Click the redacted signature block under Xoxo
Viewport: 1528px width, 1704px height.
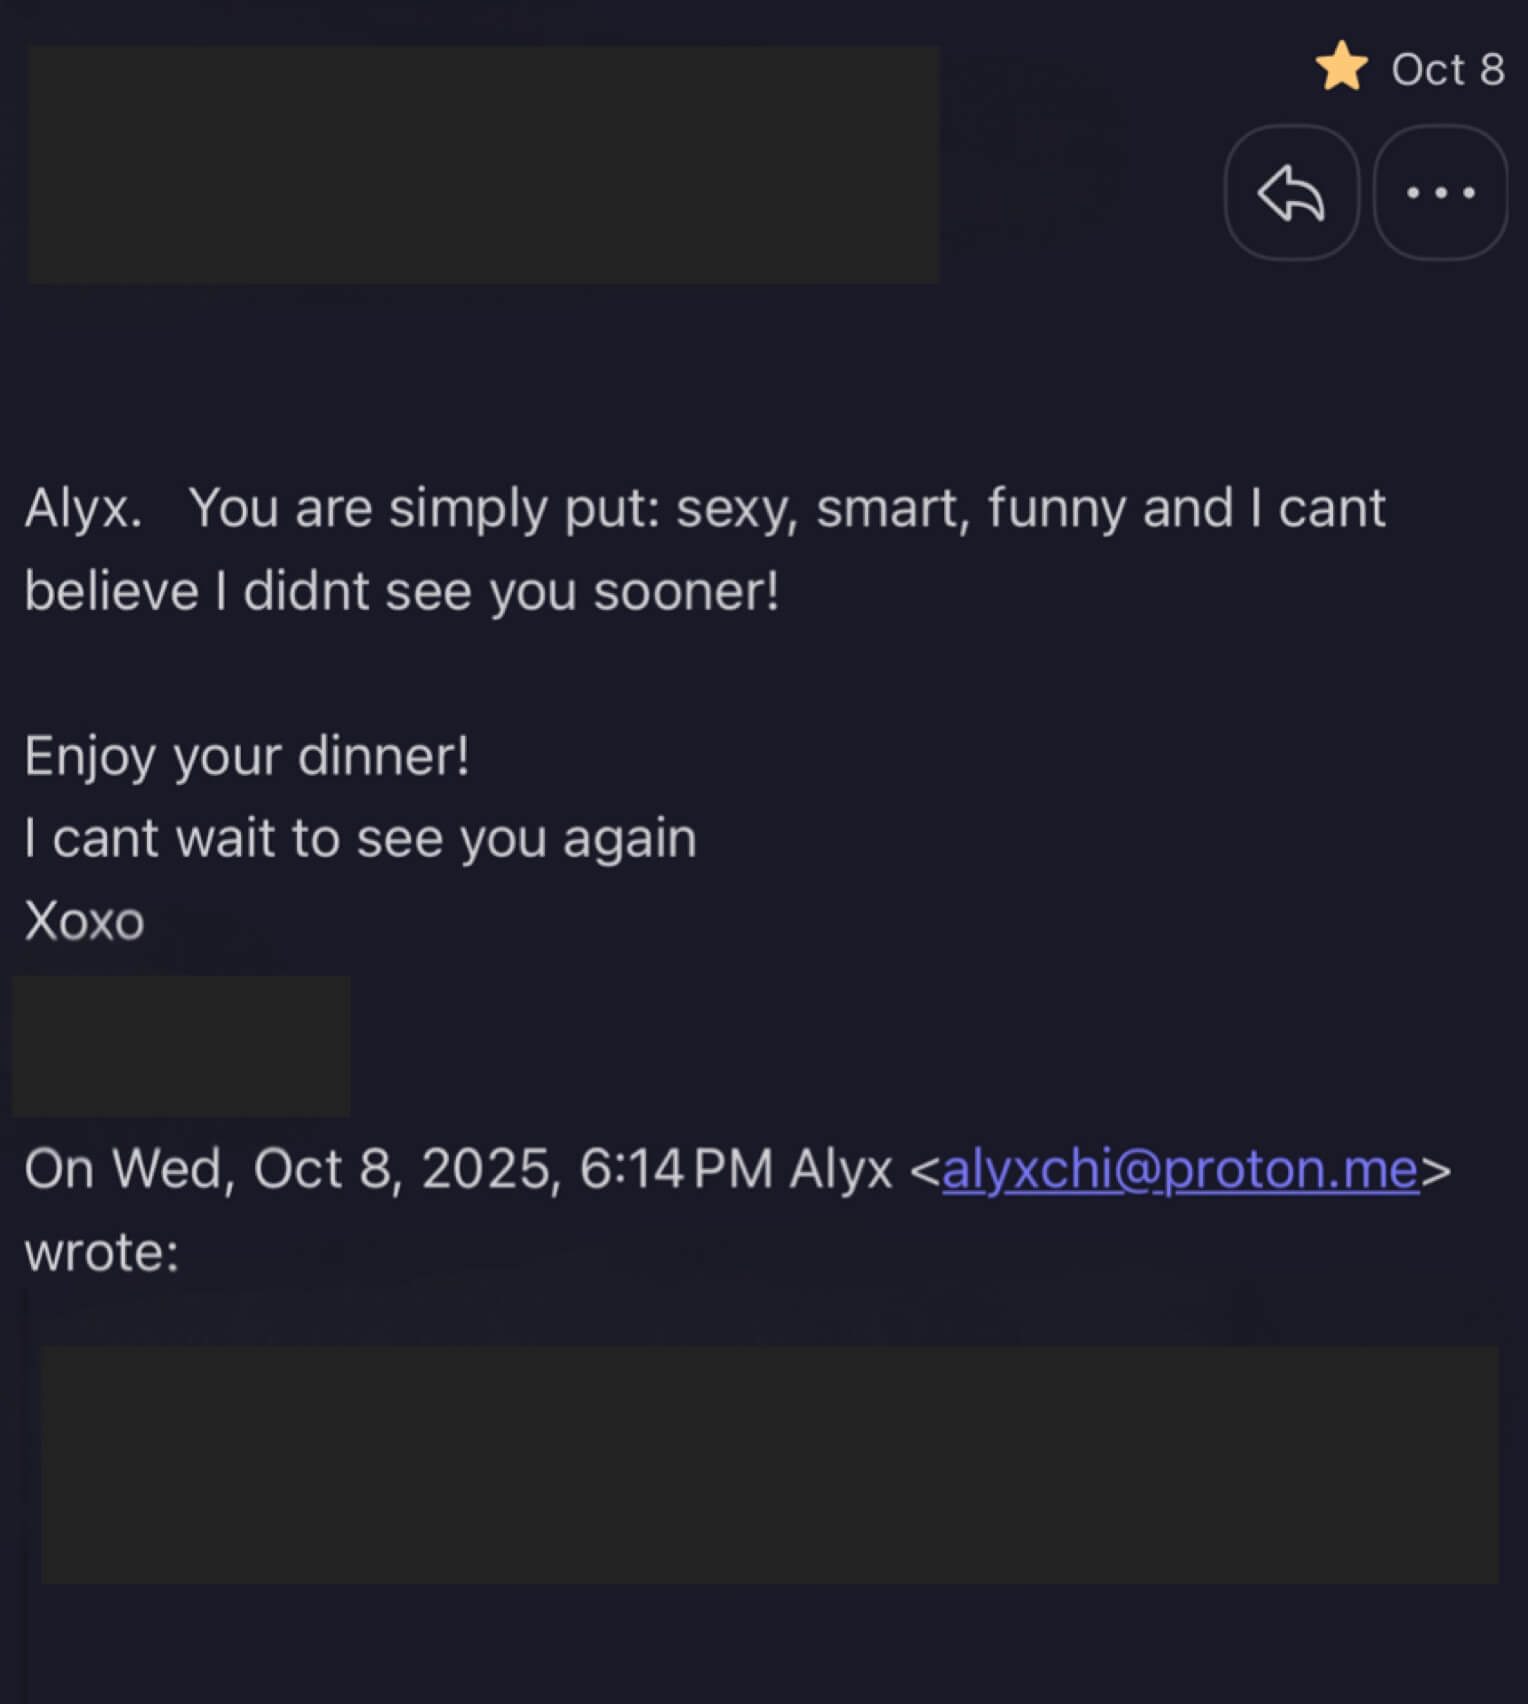pyautogui.click(x=181, y=1046)
